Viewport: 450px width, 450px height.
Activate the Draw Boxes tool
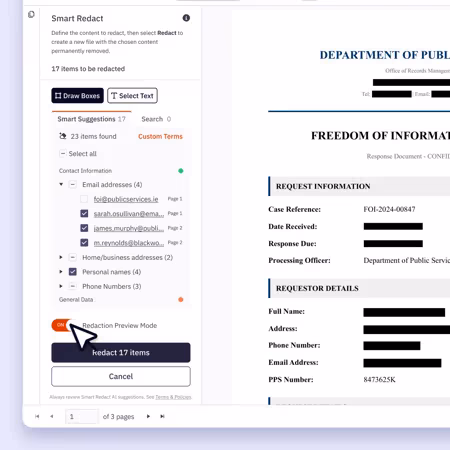(x=77, y=96)
